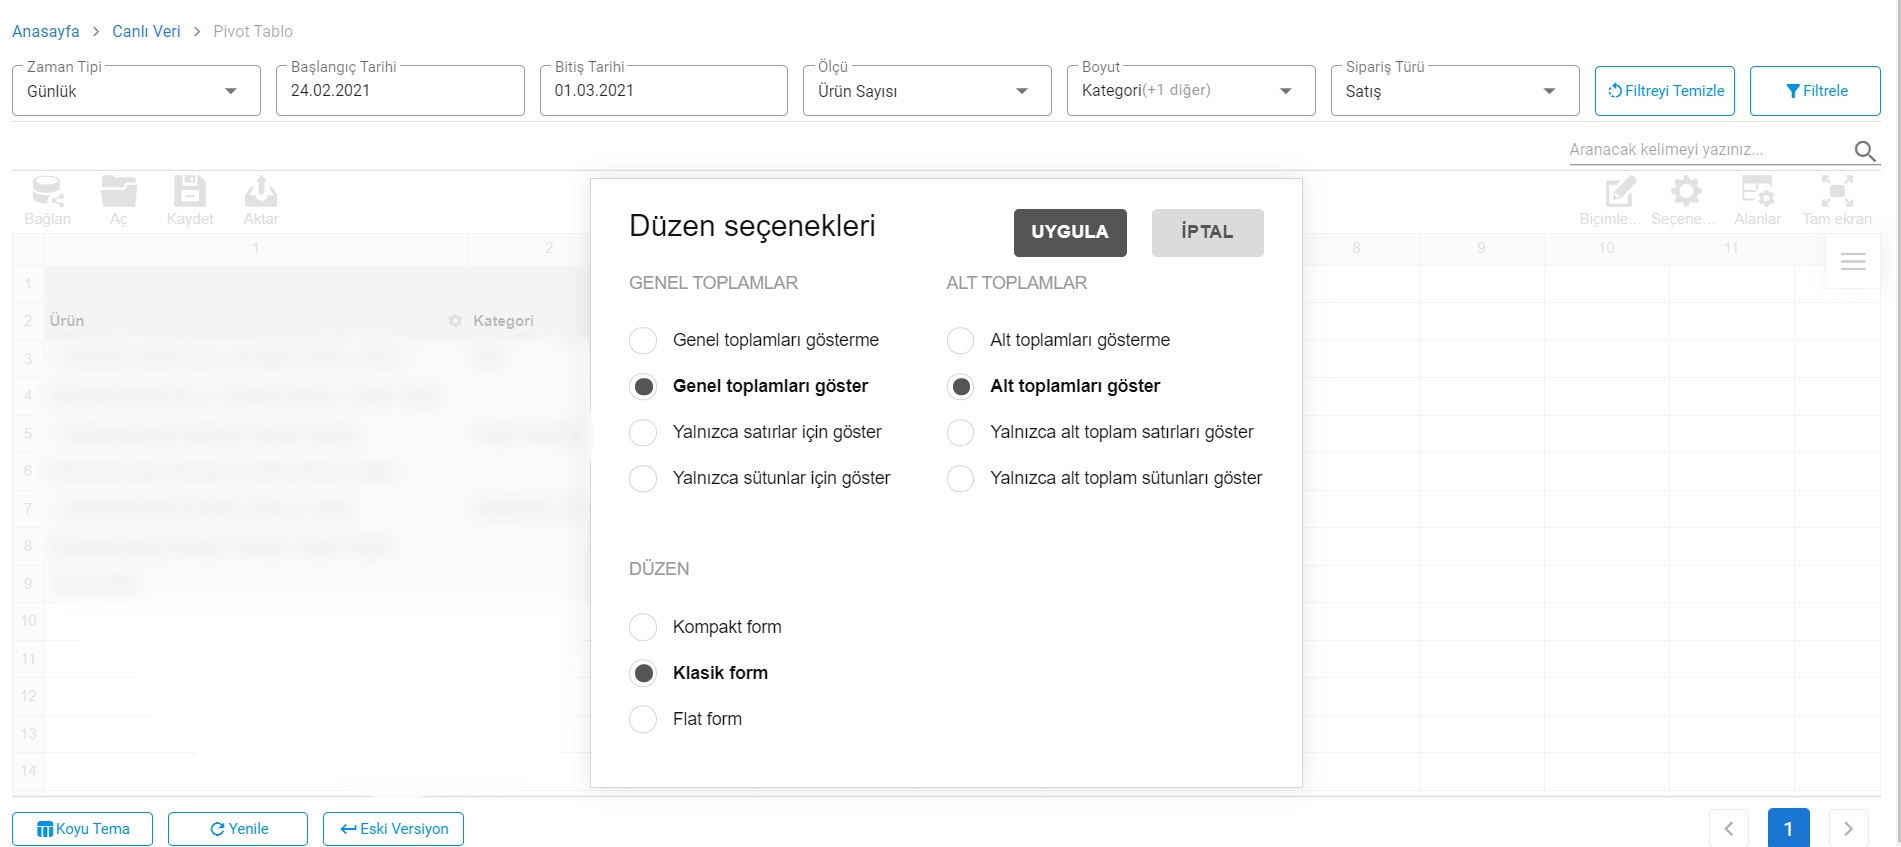Choose Kompakt form layout
Screen dimensions: 1901x847
pyautogui.click(x=706, y=627)
